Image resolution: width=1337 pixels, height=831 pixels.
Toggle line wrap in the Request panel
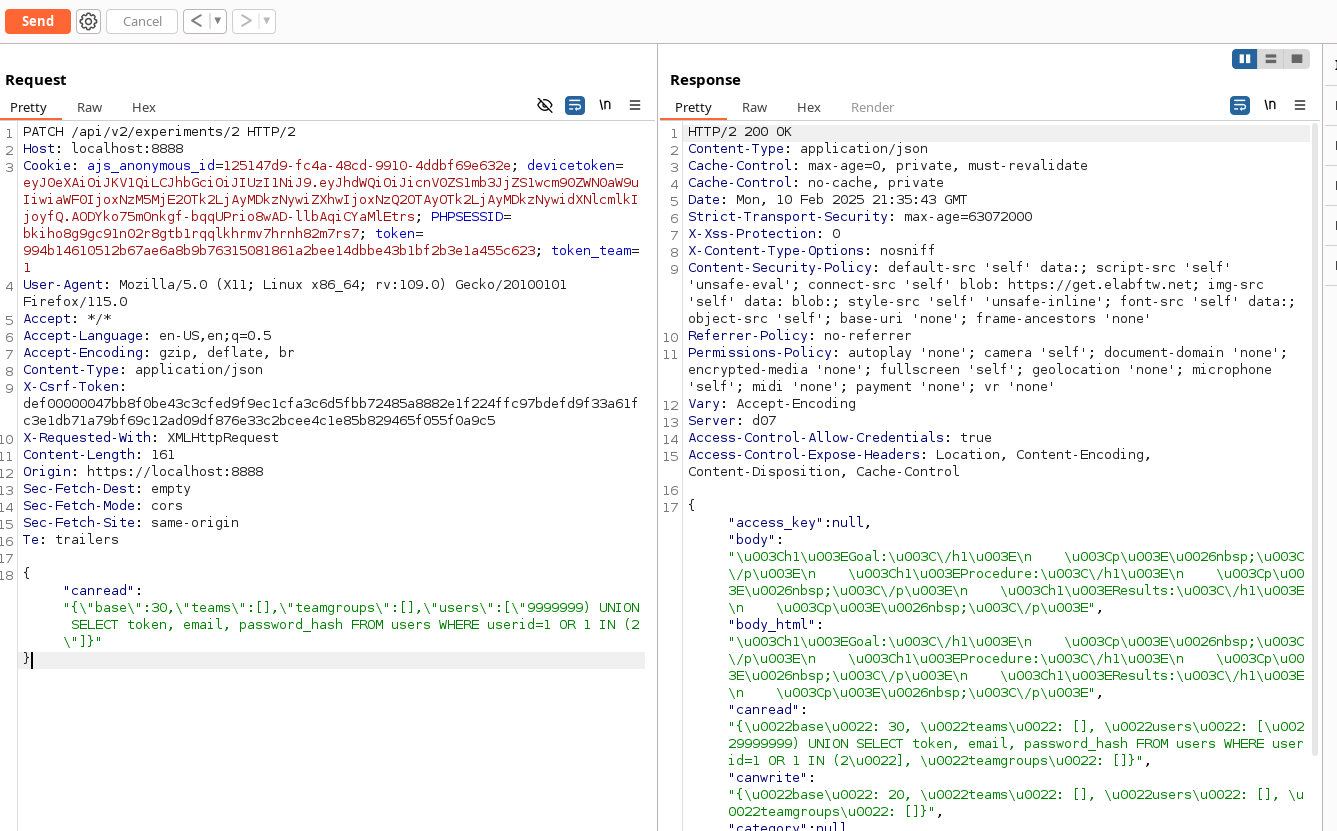click(x=575, y=105)
